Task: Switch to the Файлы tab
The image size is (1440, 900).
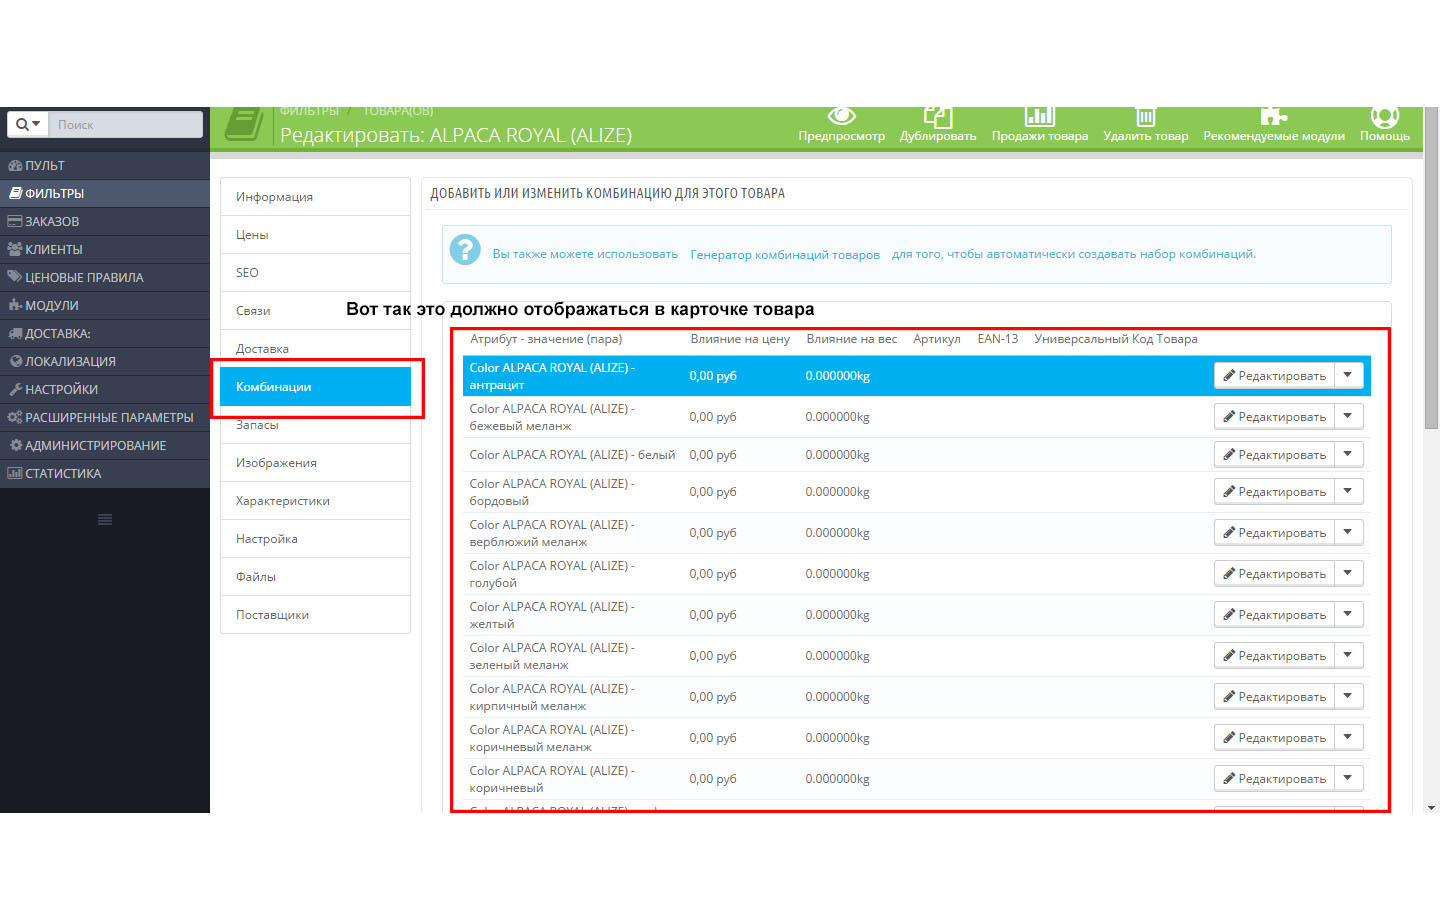Action: tap(315, 577)
